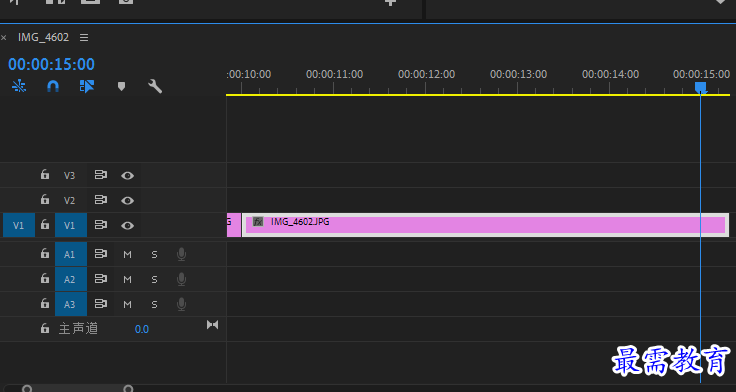736x392 pixels.
Task: Toggle lock on track V3
Action: [x=45, y=175]
